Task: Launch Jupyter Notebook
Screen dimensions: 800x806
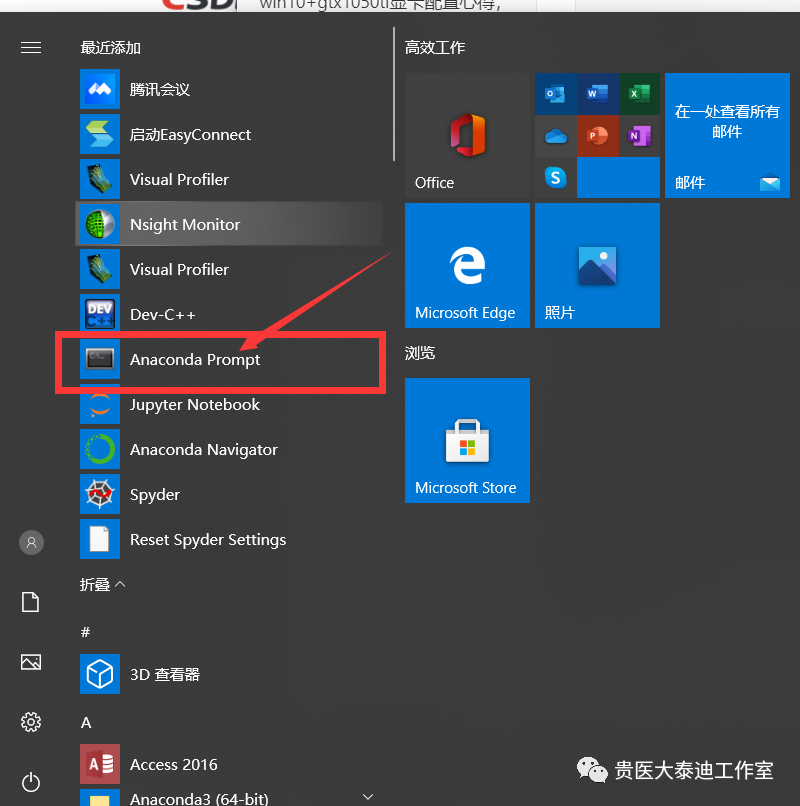Action: [230, 405]
